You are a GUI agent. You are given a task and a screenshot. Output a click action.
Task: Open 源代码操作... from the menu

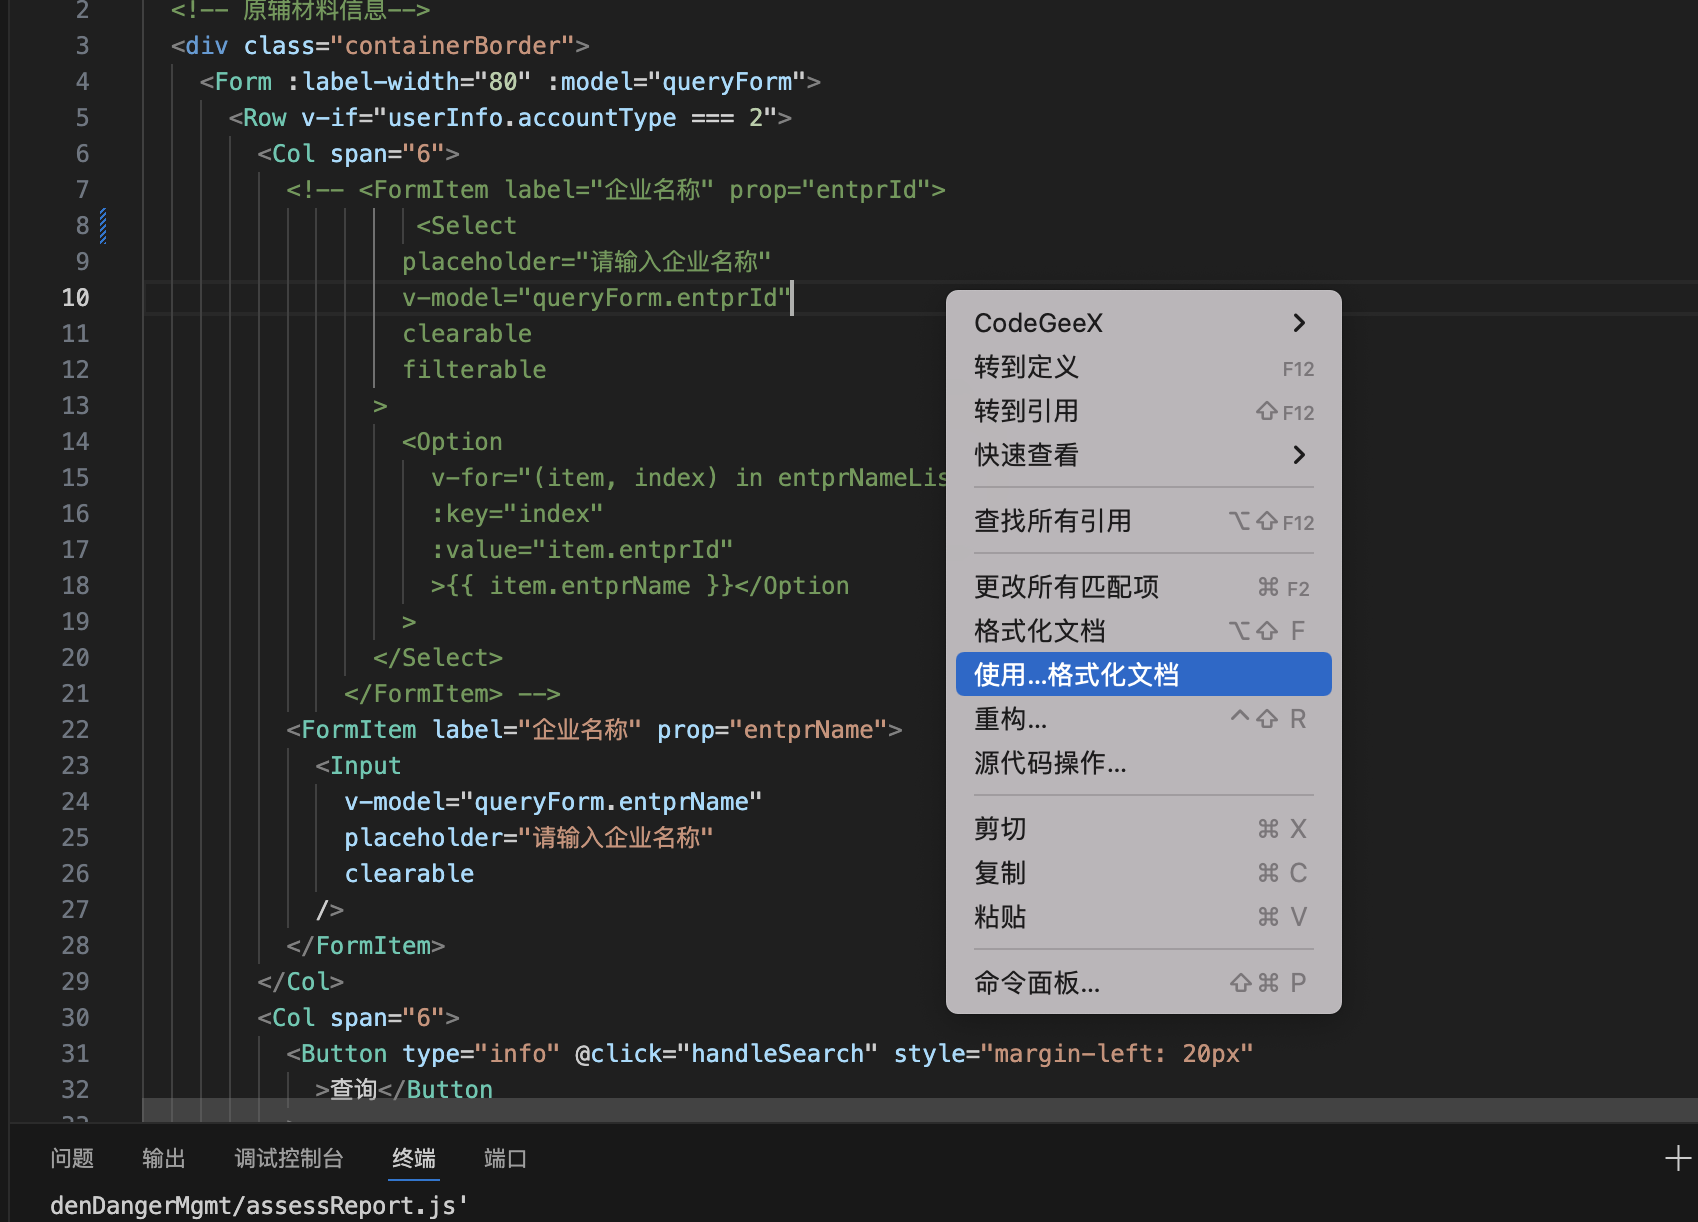[1143, 763]
